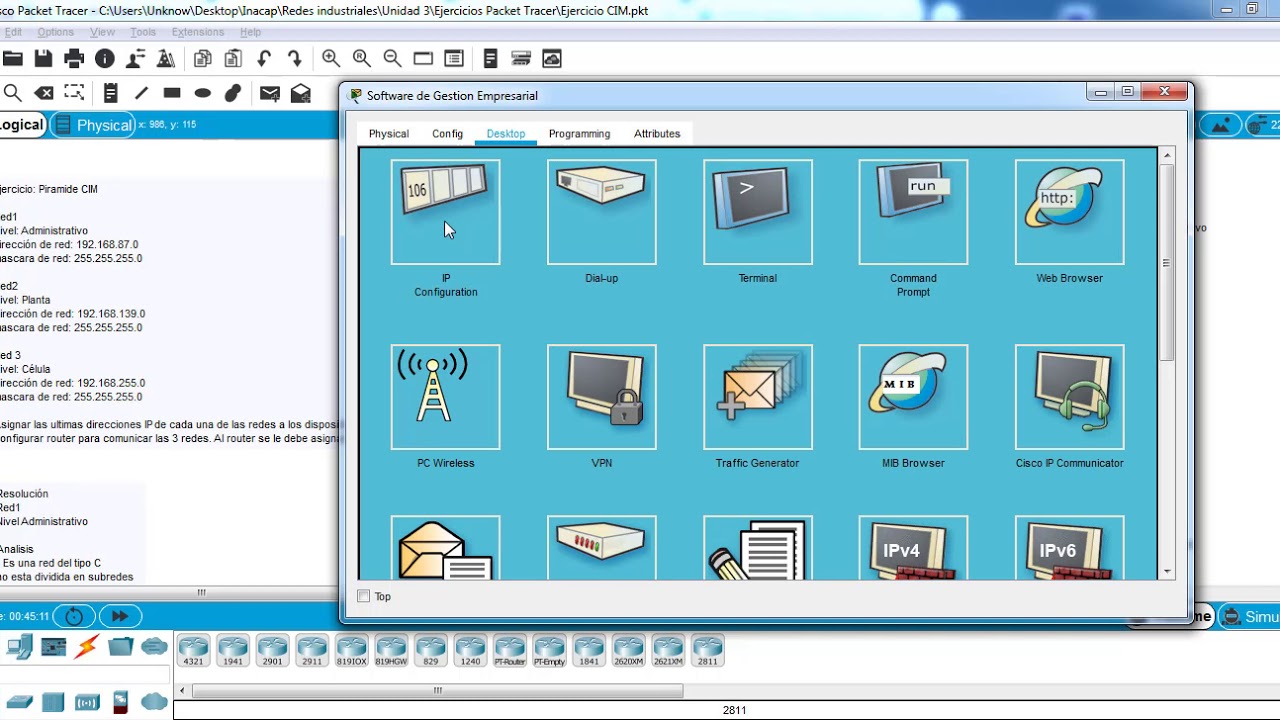Viewport: 1280px width, 720px height.
Task: Select the 2811 router device
Action: click(x=708, y=650)
